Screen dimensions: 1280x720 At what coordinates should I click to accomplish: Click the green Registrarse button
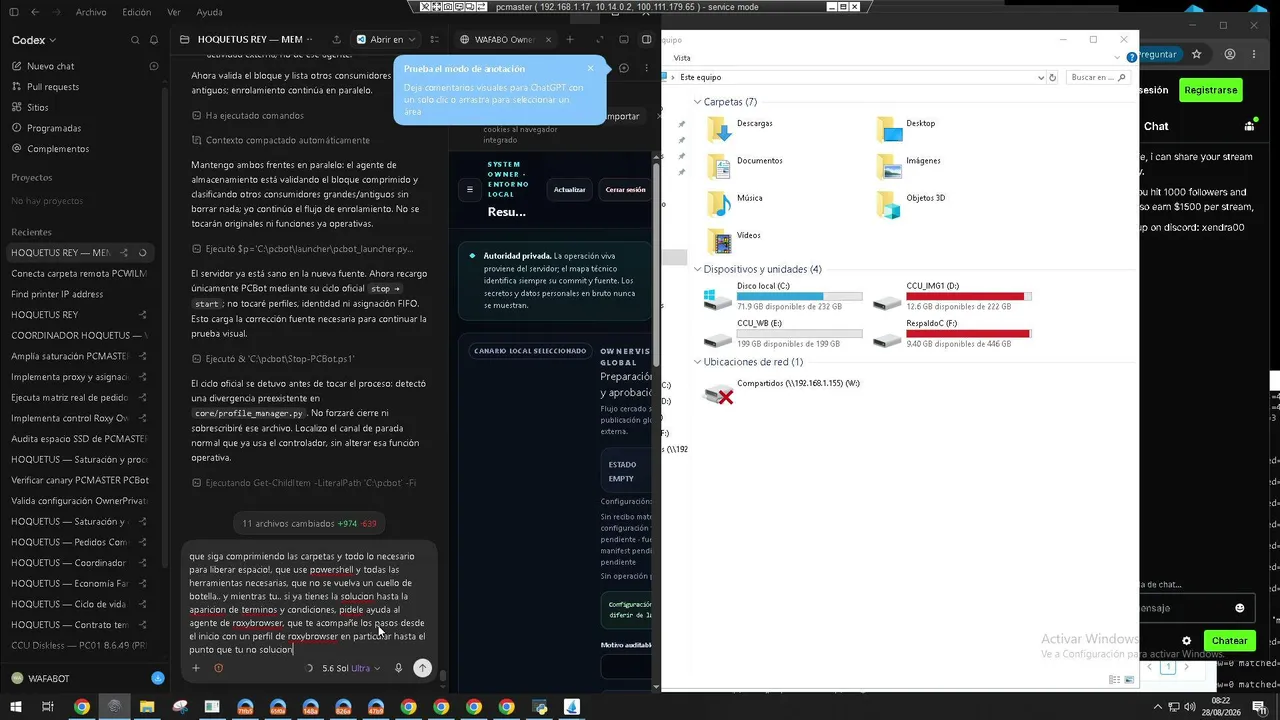click(1210, 90)
